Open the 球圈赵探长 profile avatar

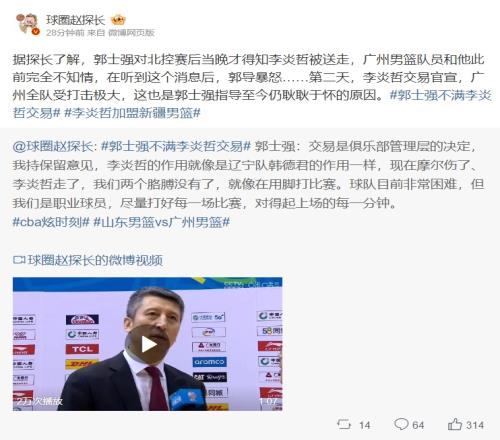[x=28, y=23]
